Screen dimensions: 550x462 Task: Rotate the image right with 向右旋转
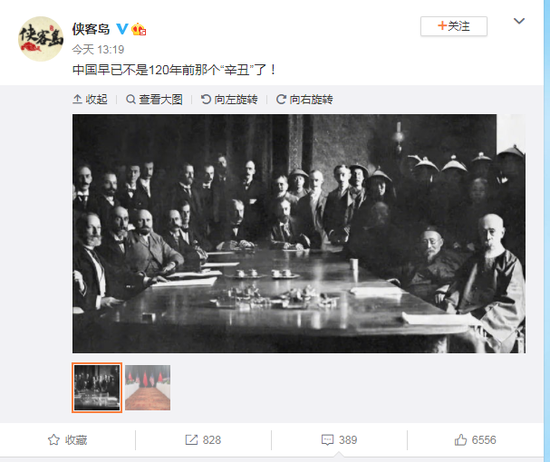tap(304, 100)
